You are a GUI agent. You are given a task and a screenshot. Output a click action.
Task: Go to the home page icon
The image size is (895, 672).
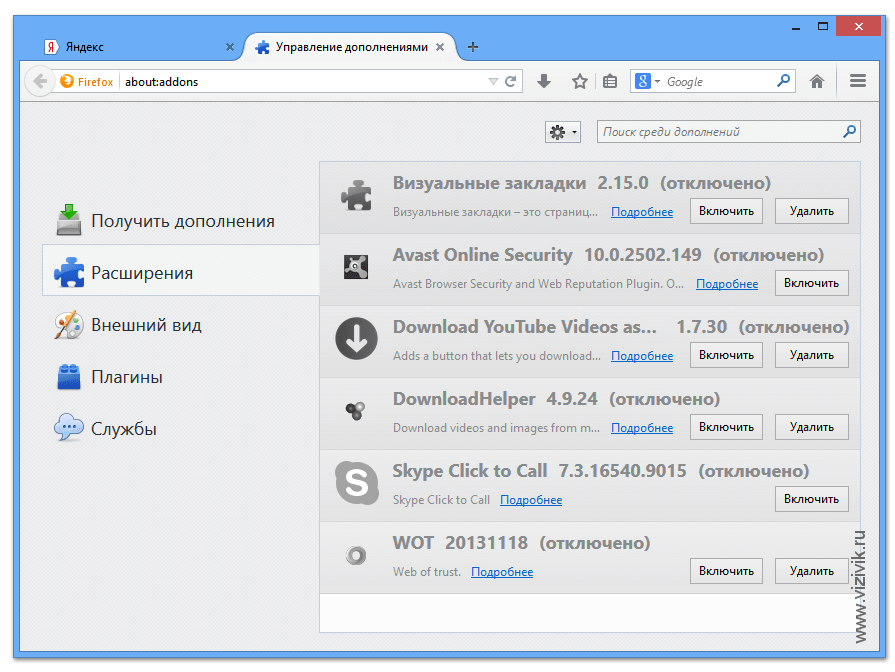point(817,82)
